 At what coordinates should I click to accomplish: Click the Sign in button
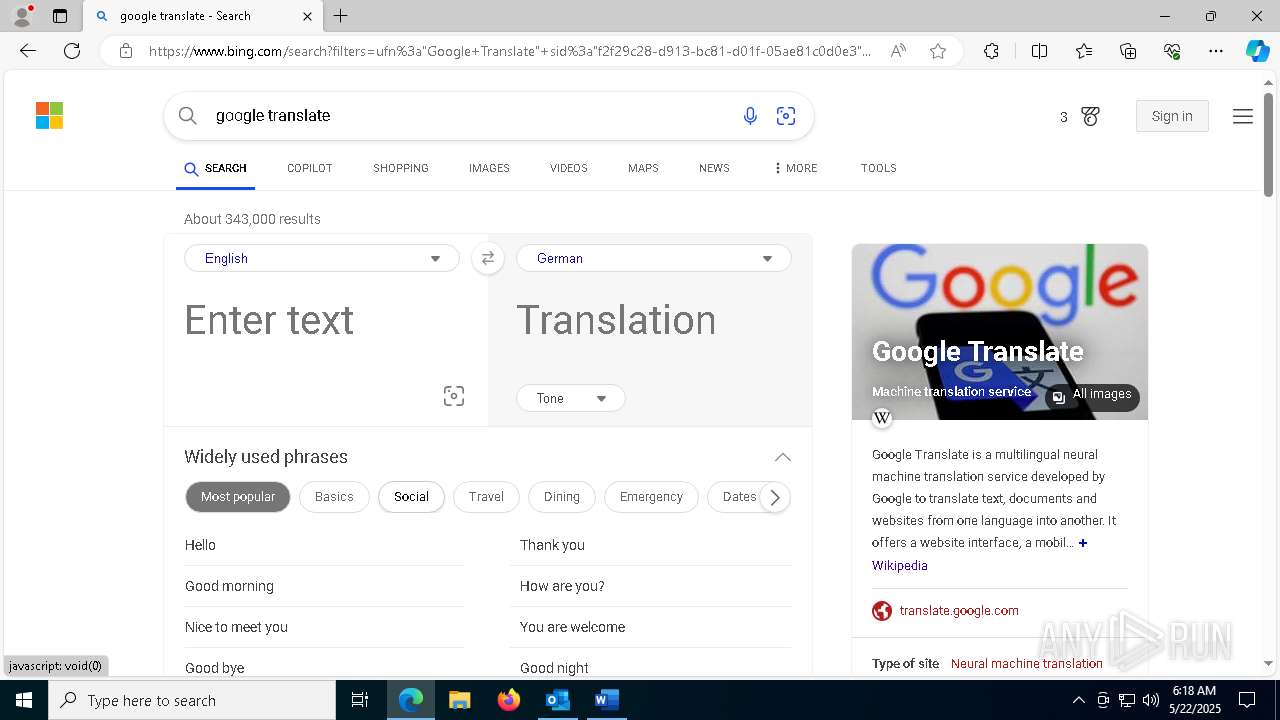[x=1172, y=116]
